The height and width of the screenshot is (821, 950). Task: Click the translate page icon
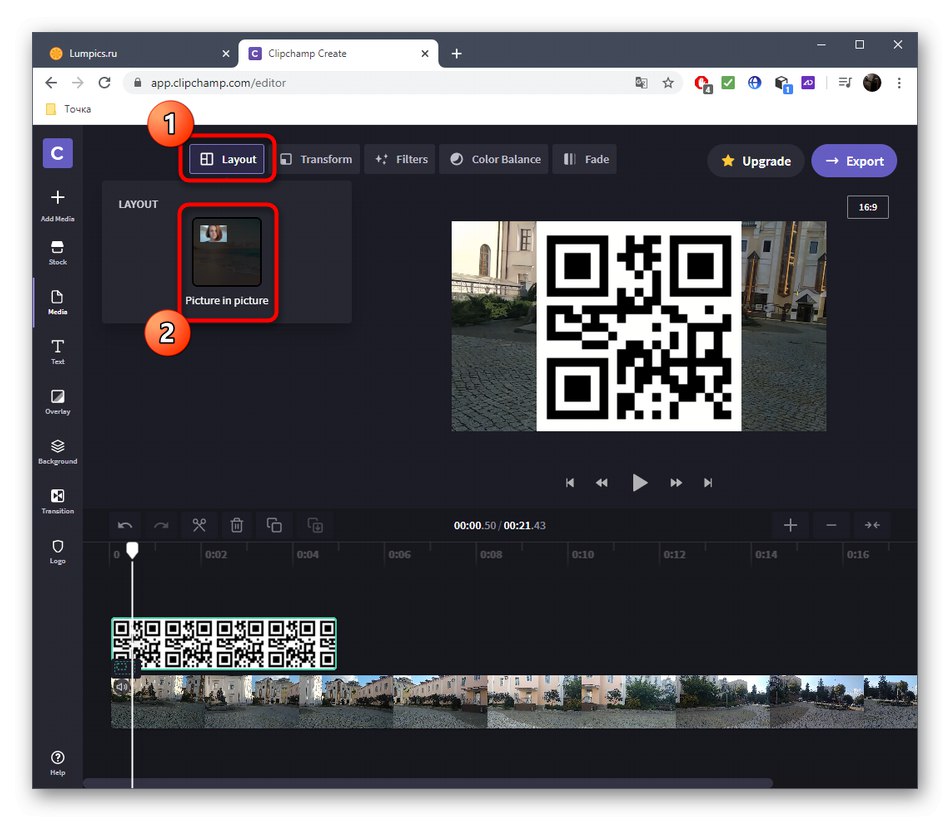pos(641,82)
